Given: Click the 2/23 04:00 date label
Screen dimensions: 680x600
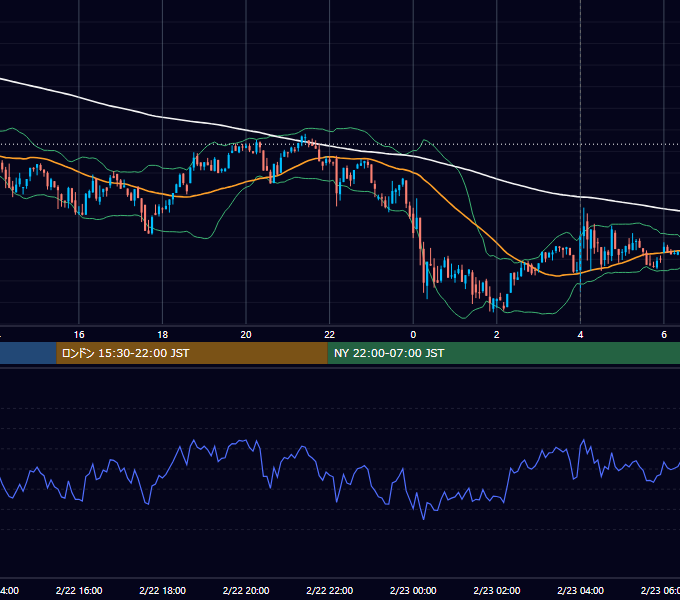Looking at the screenshot, I should pyautogui.click(x=580, y=590).
